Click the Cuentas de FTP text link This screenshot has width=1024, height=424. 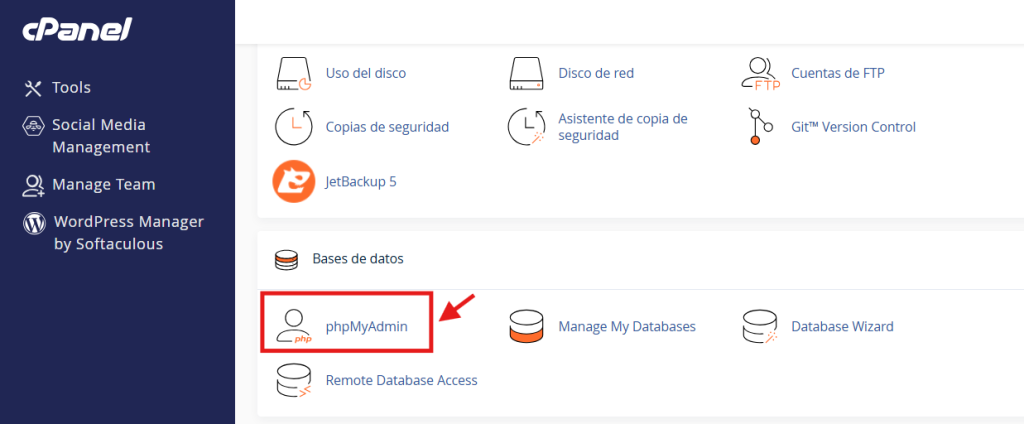click(x=838, y=73)
